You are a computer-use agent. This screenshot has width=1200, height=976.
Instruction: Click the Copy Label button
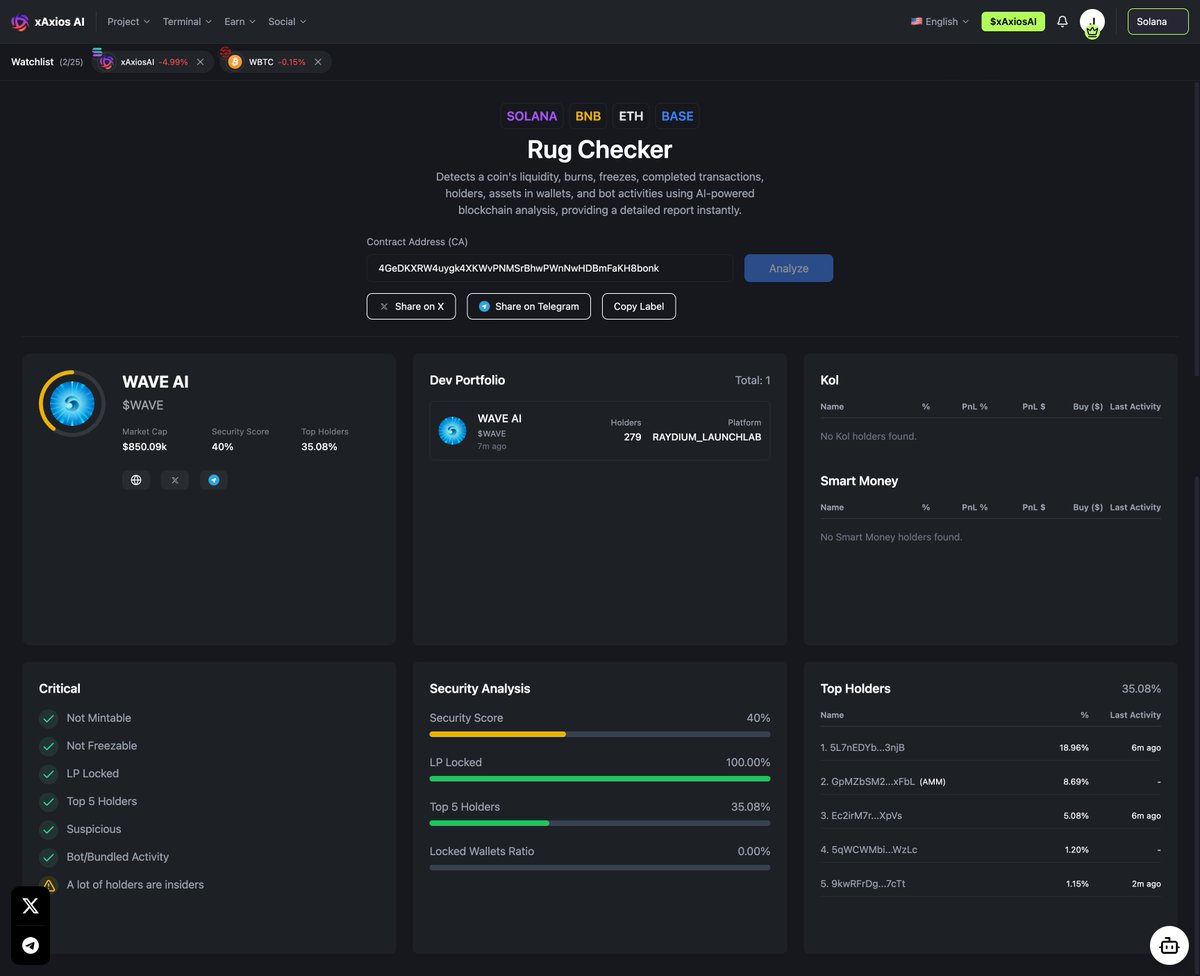point(639,306)
